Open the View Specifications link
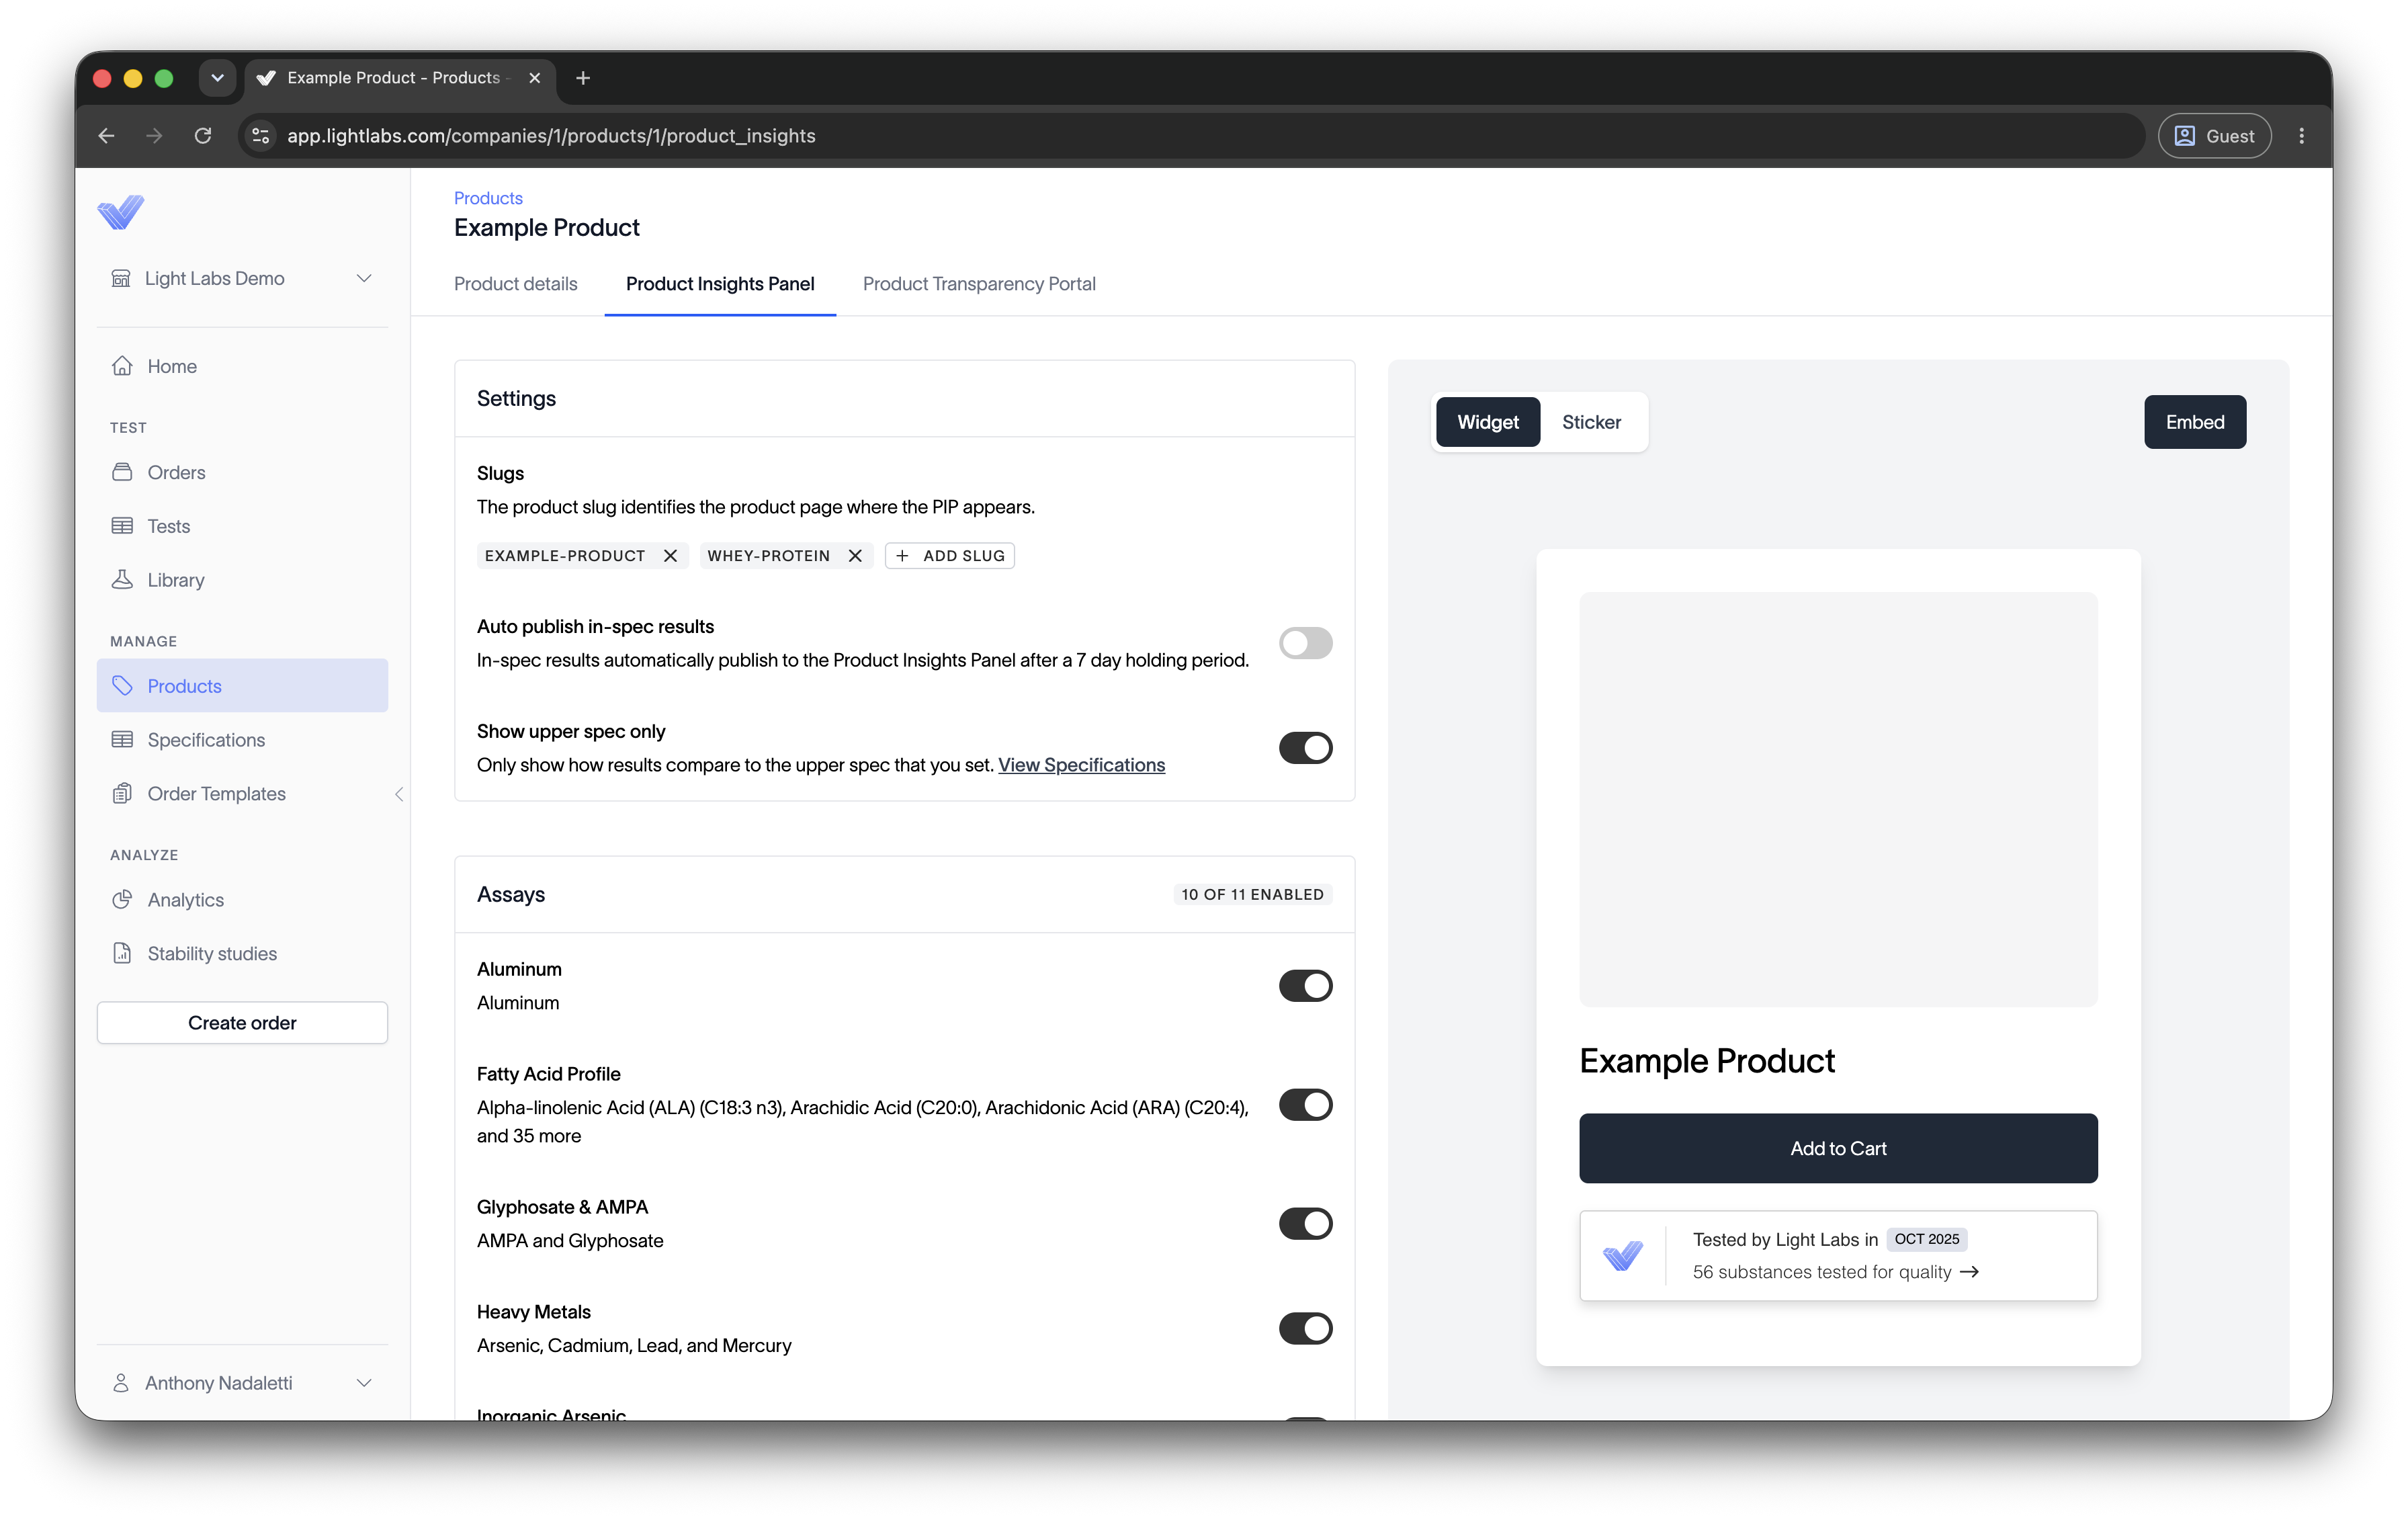Image resolution: width=2408 pixels, height=1520 pixels. 1081,765
